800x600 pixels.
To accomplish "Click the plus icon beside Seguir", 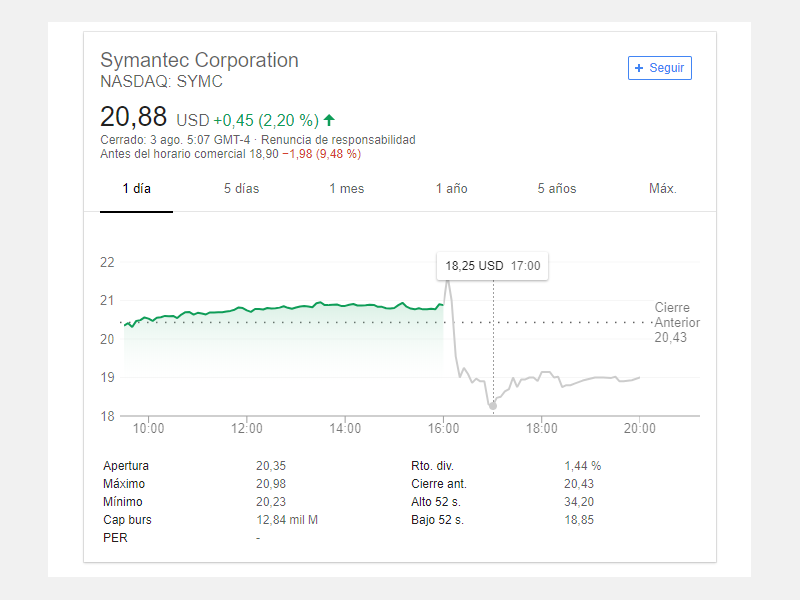I will coord(639,68).
